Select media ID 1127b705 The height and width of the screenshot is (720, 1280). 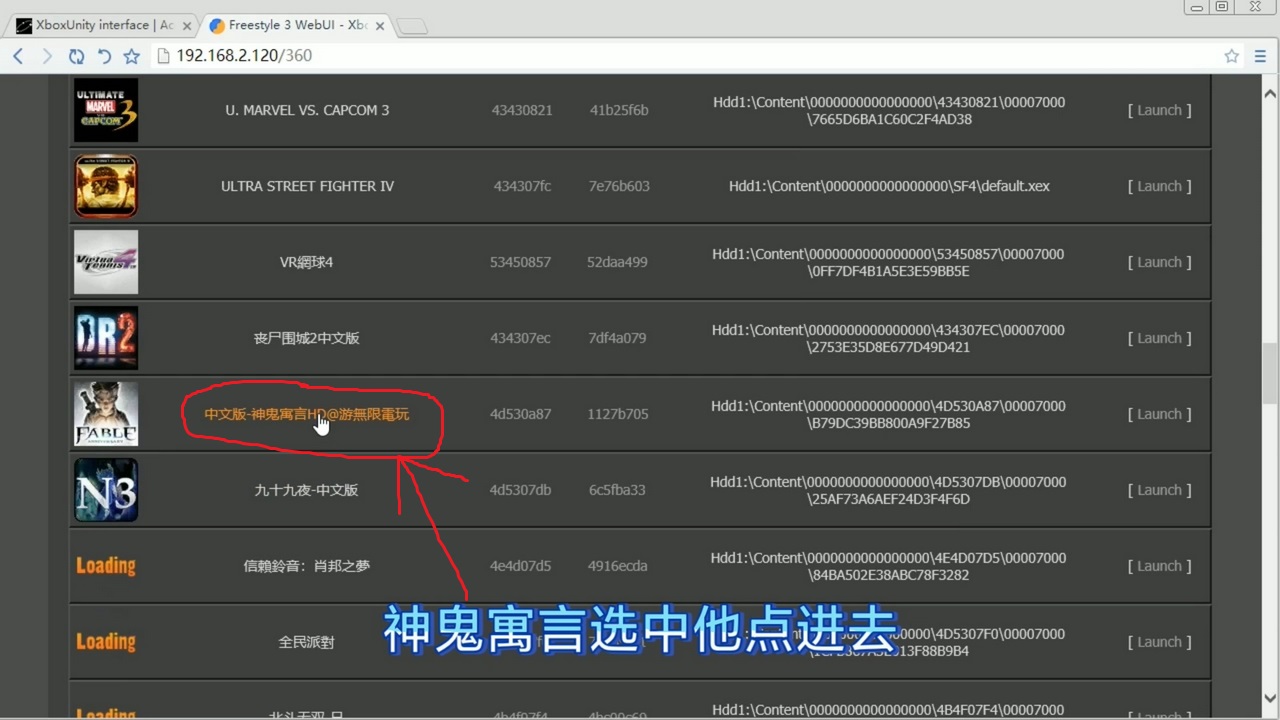point(617,414)
